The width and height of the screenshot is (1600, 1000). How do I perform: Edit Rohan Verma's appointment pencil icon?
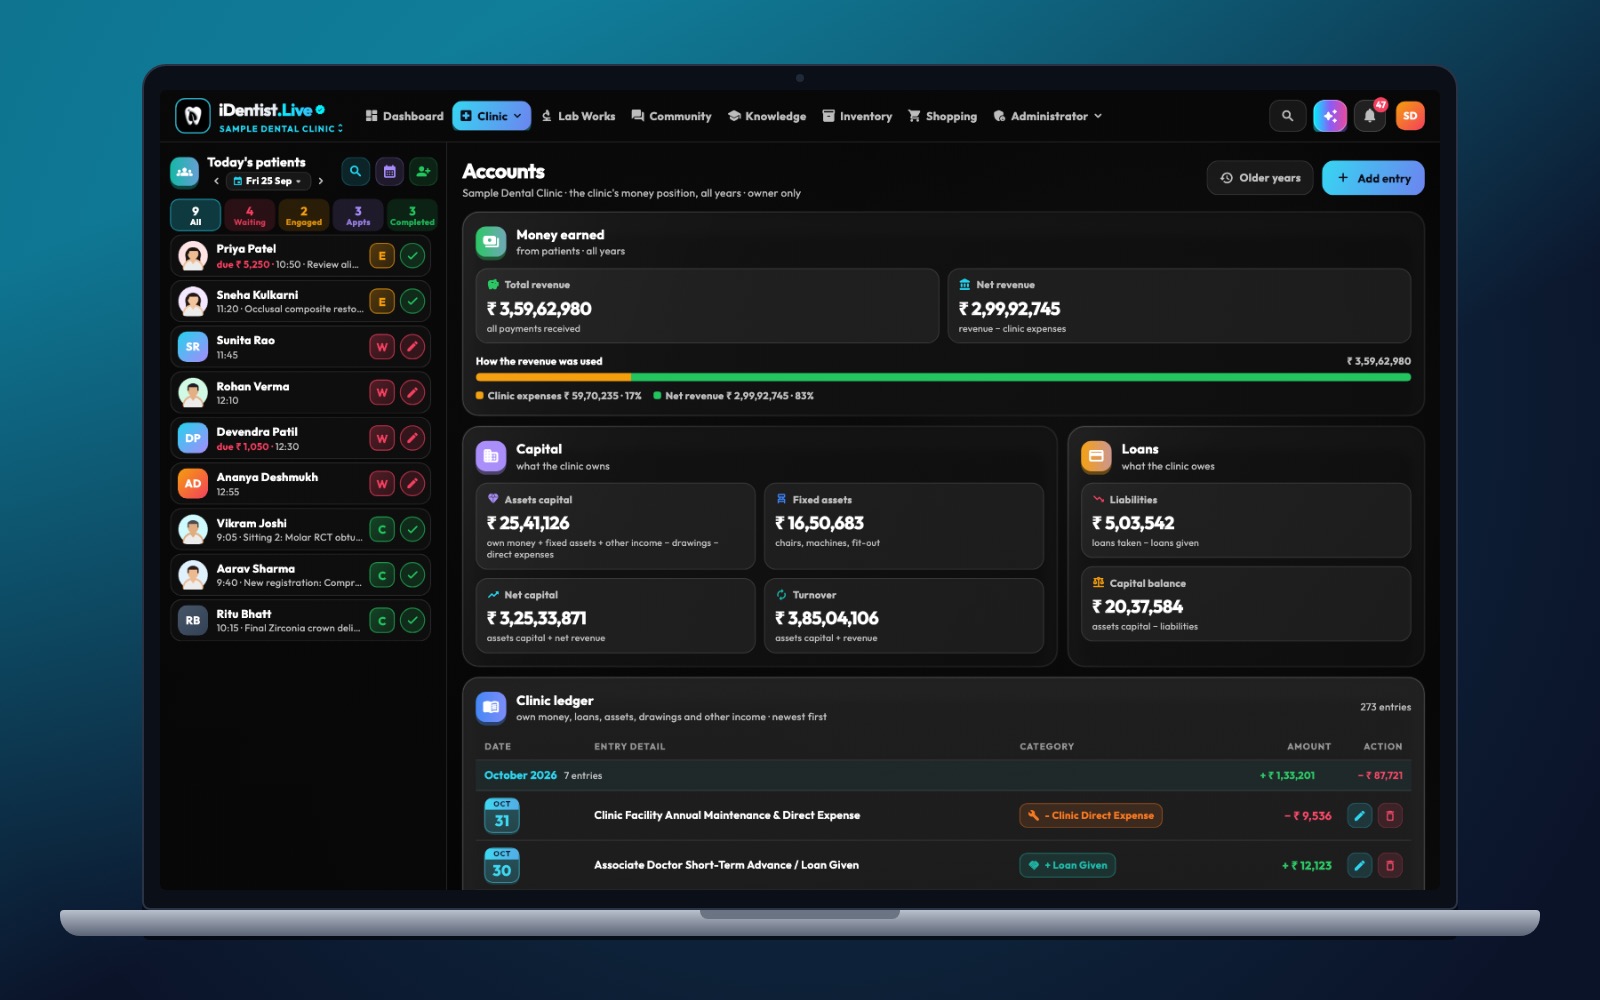point(412,393)
